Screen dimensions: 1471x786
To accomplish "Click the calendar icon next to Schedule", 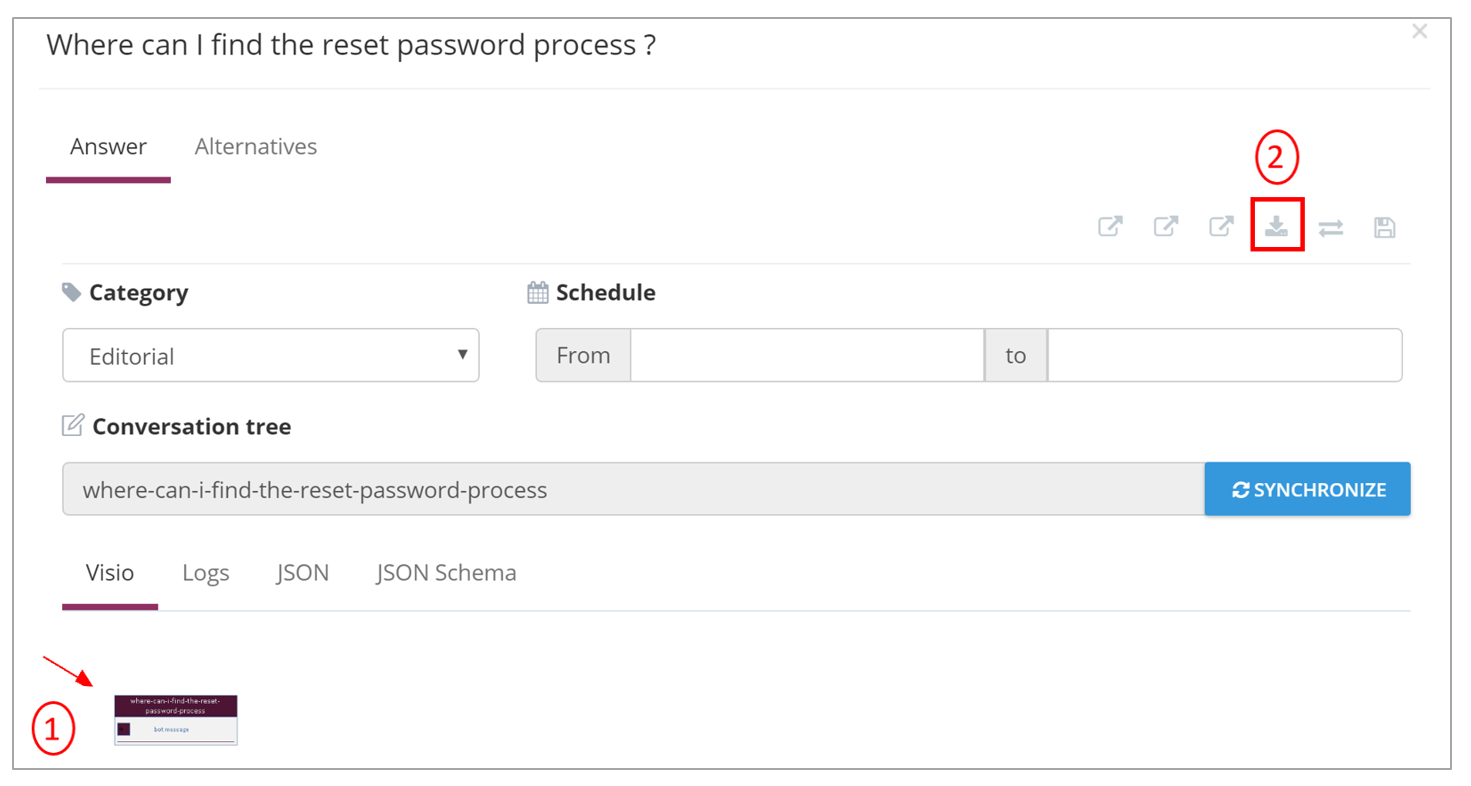I will (538, 293).
